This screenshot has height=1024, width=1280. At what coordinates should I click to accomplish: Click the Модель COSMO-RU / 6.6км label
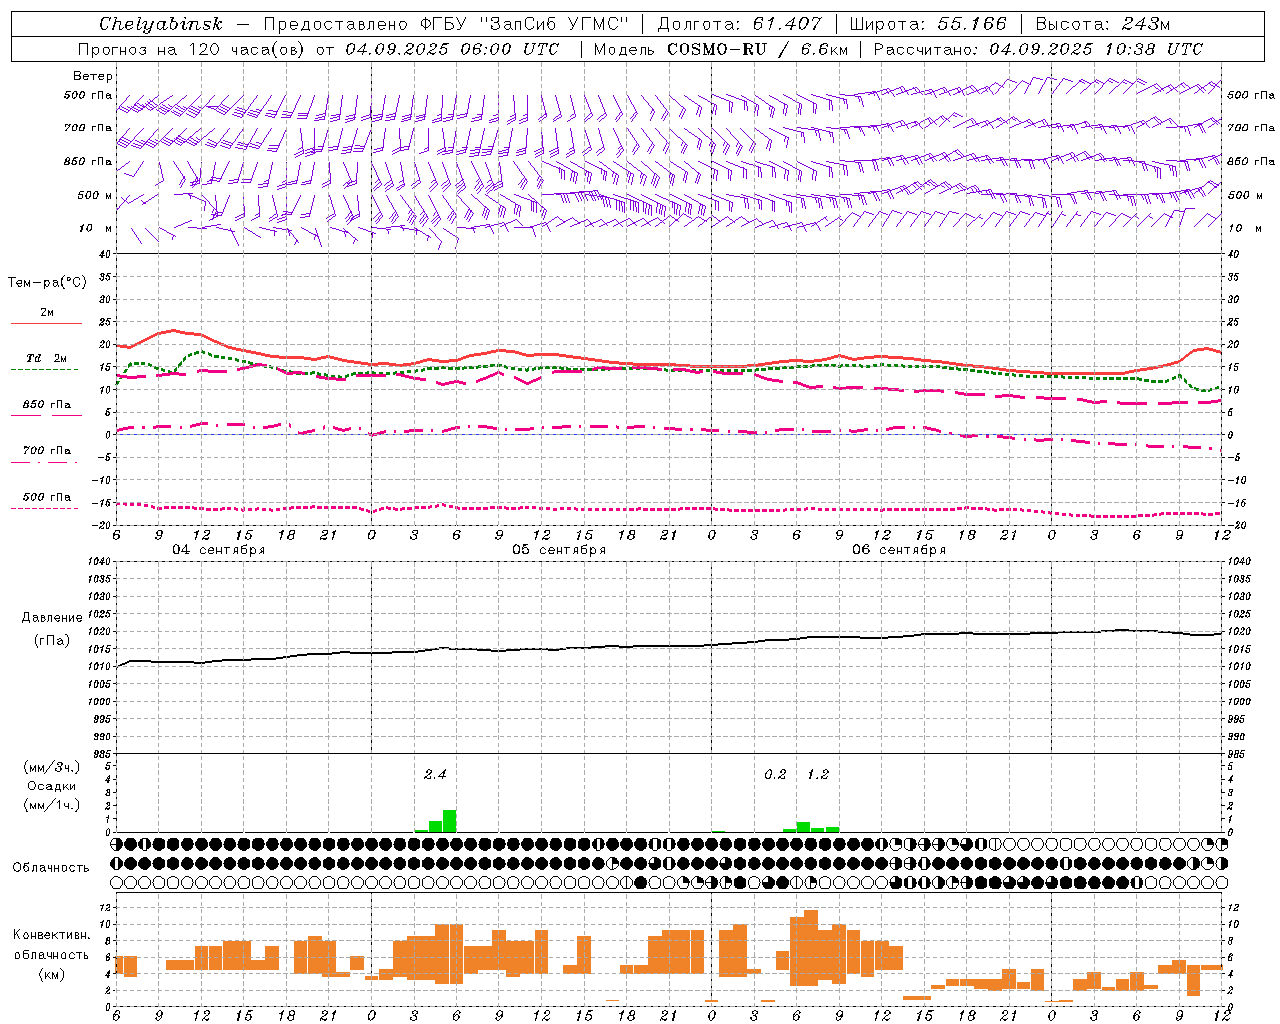pyautogui.click(x=721, y=49)
